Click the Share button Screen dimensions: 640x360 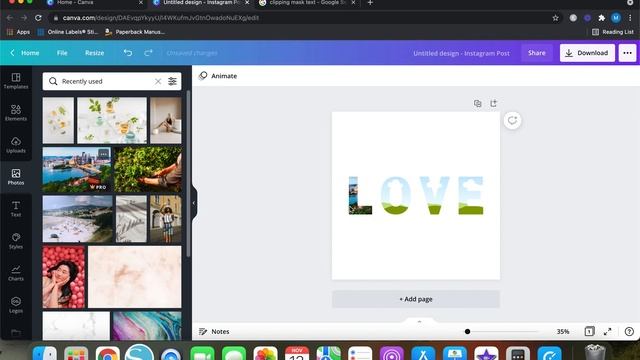pos(536,53)
